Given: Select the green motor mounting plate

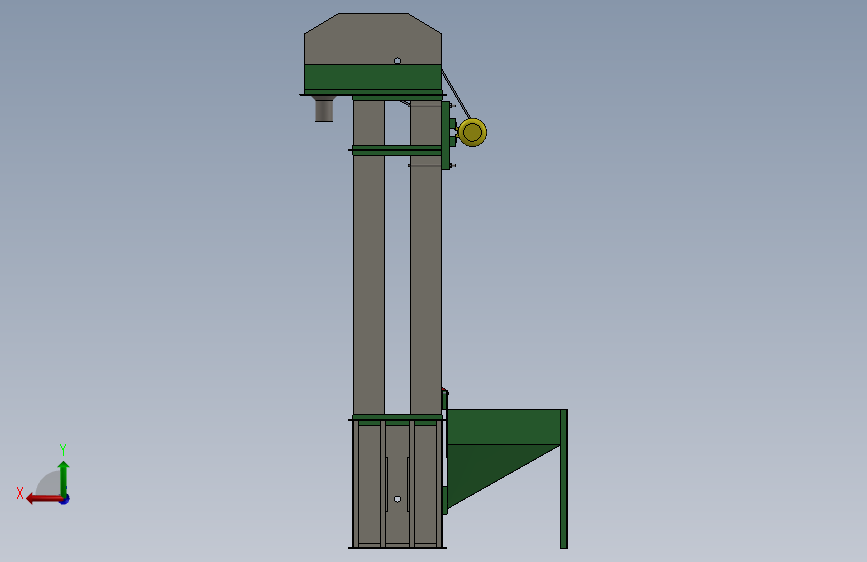Looking at the screenshot, I should point(446,135).
